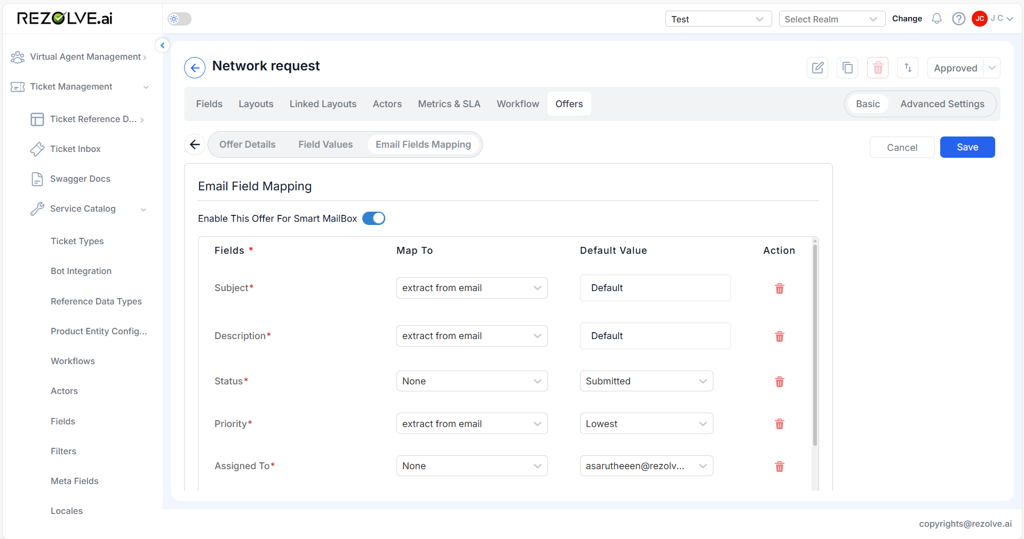Select Advanced Settings mode
Image resolution: width=1024 pixels, height=539 pixels.
click(x=942, y=104)
